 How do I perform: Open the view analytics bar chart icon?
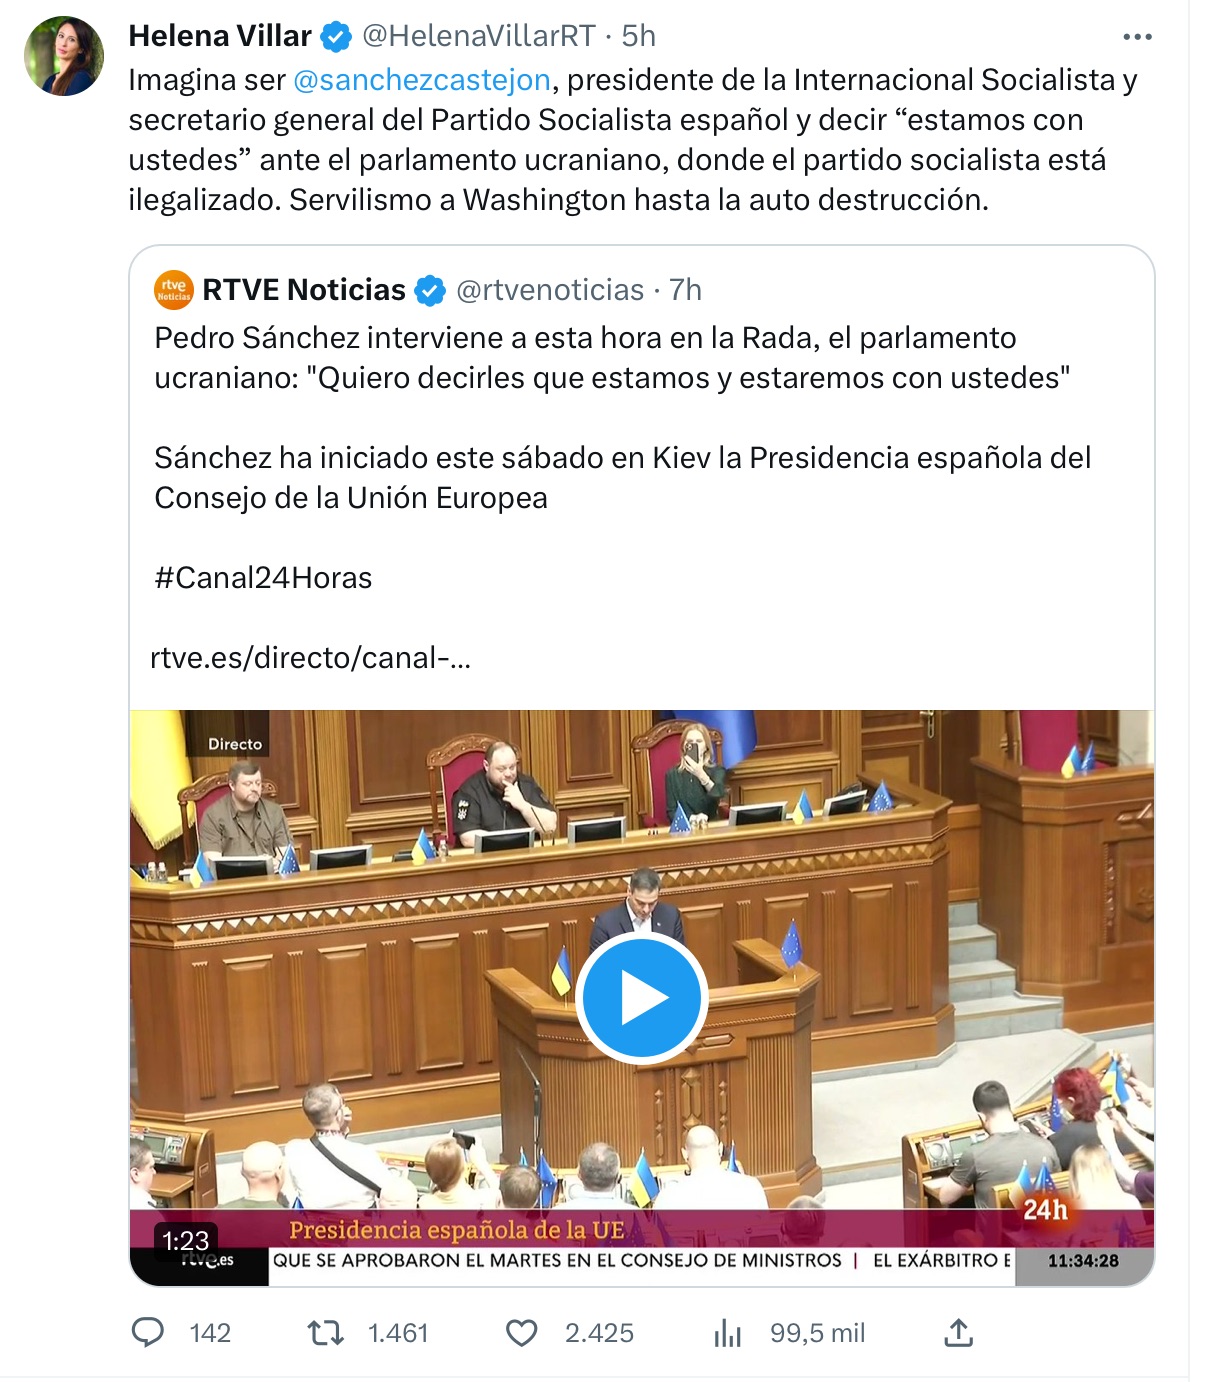point(728,1333)
